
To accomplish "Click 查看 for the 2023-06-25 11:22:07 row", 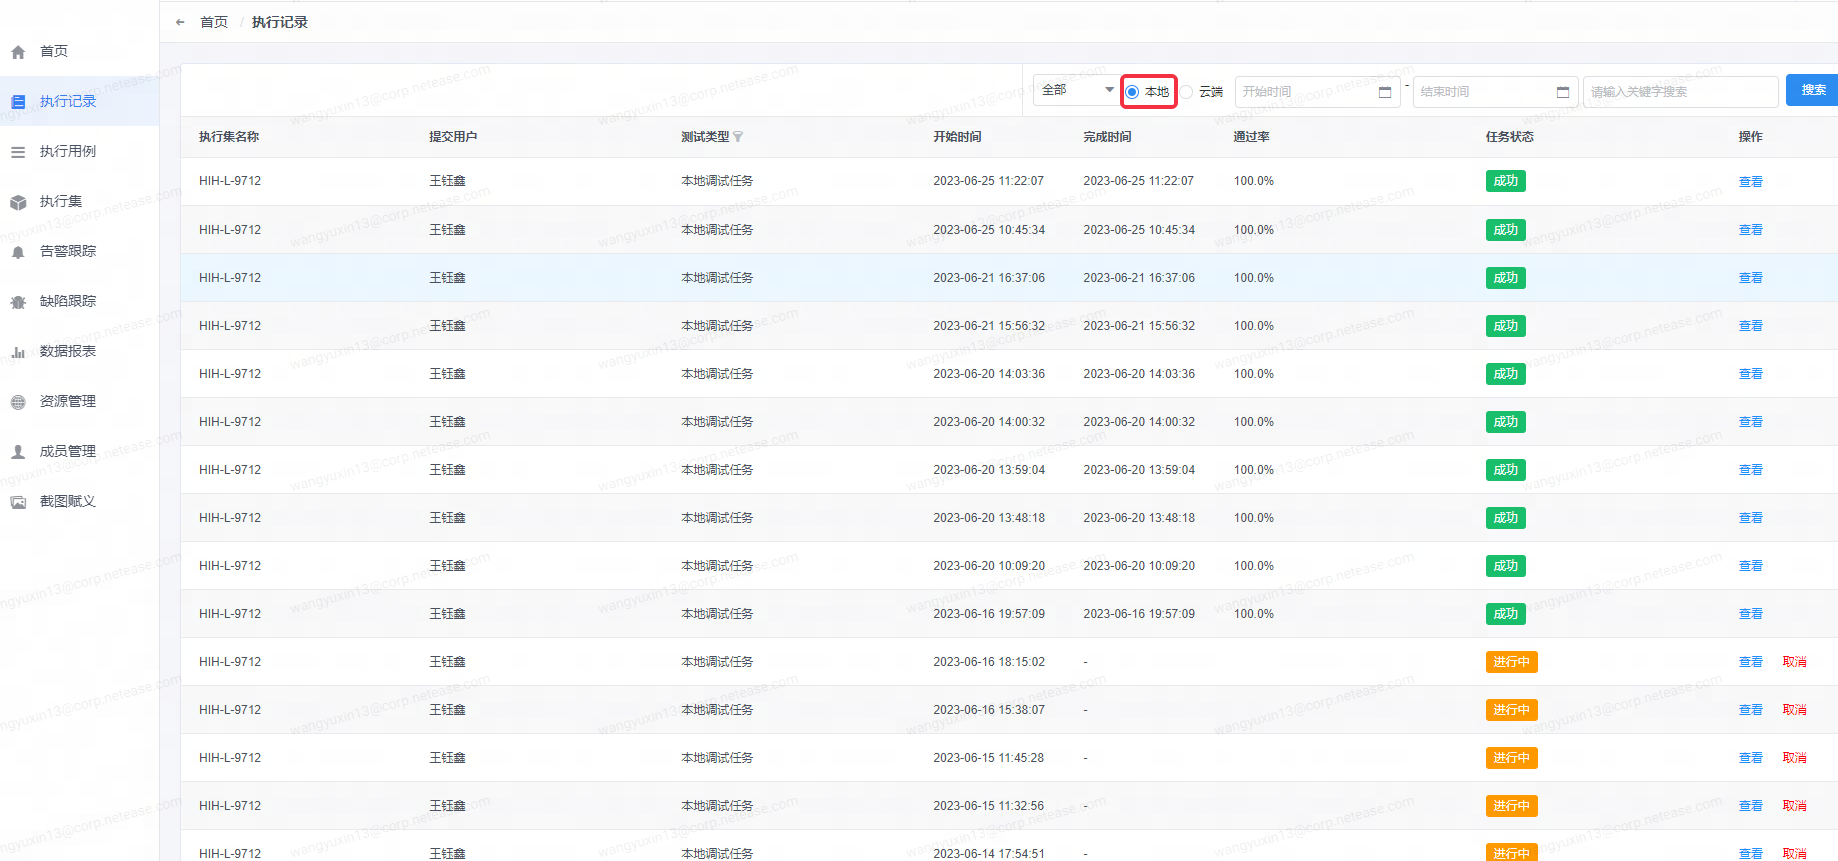I will [1750, 182].
